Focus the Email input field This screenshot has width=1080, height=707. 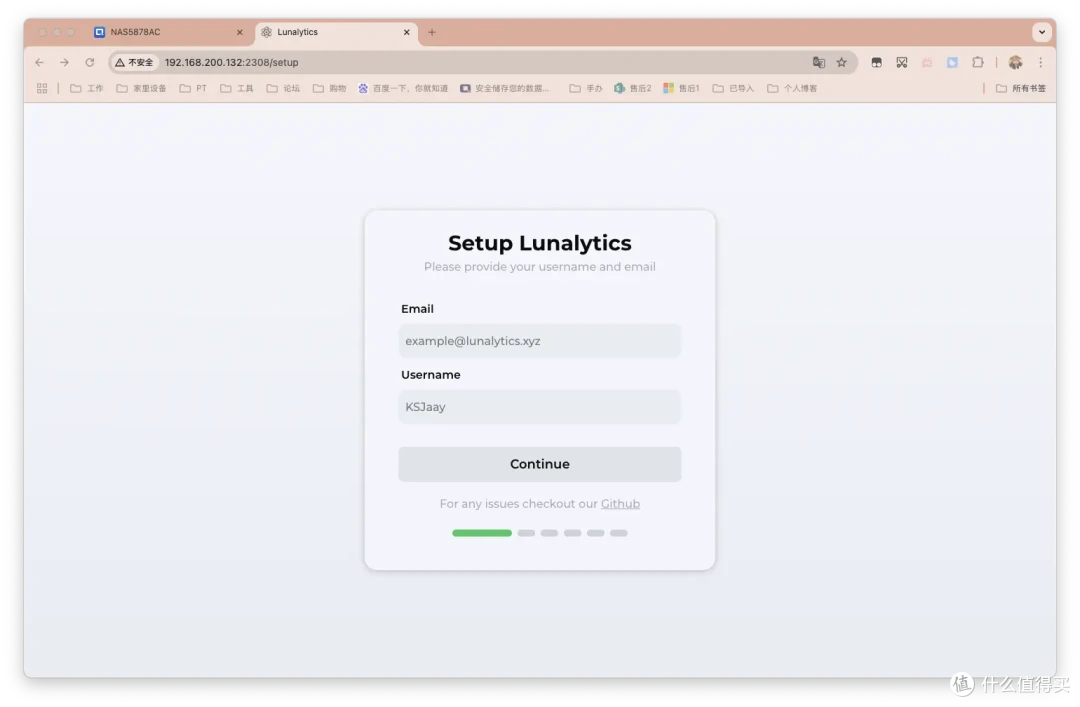coord(539,341)
